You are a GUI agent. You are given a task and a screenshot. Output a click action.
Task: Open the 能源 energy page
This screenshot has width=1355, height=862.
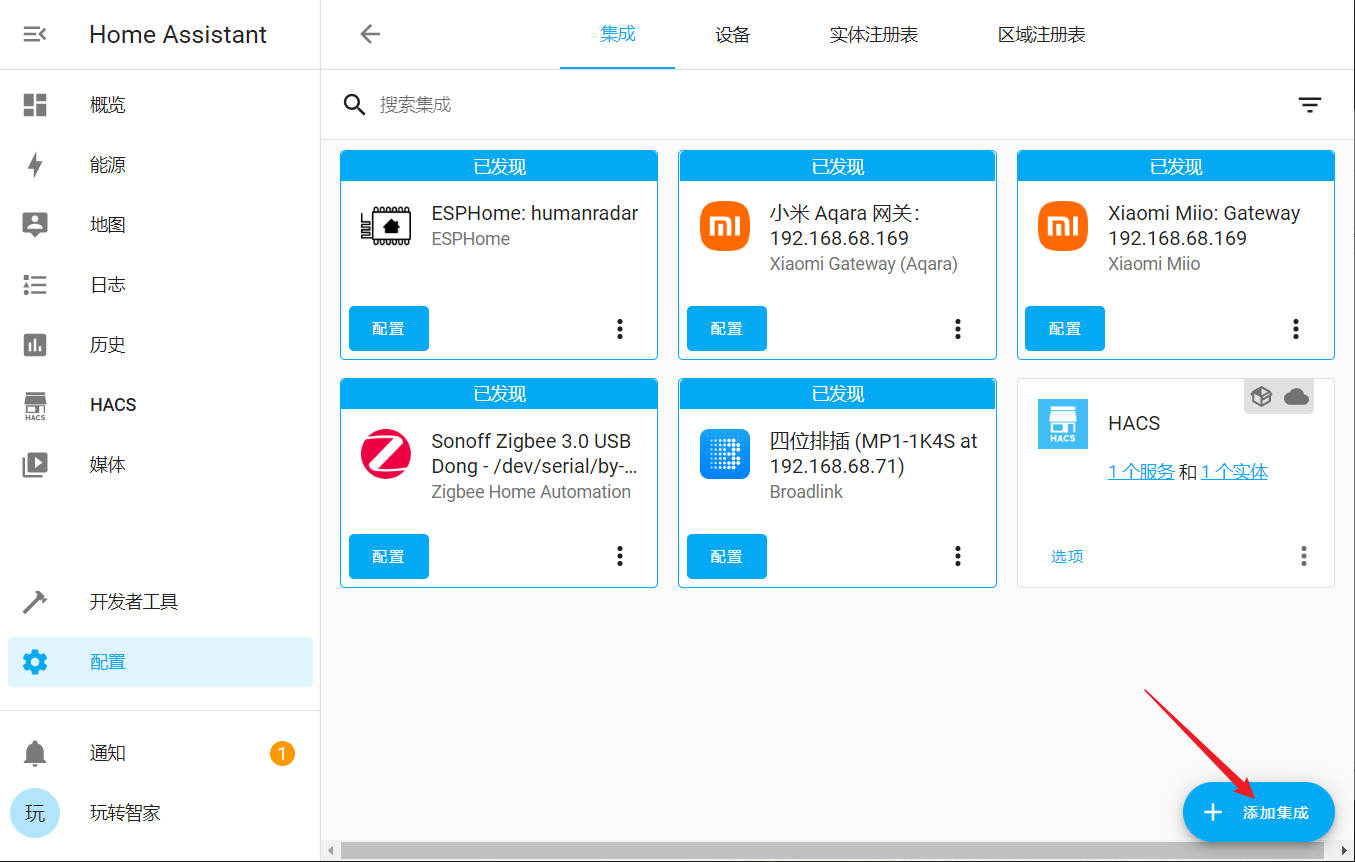point(160,165)
